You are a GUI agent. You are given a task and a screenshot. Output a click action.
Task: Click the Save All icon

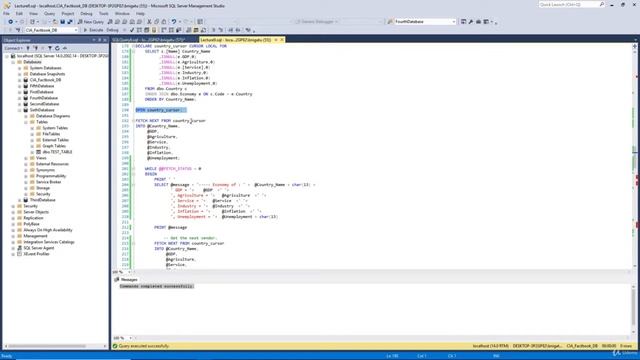[70, 22]
